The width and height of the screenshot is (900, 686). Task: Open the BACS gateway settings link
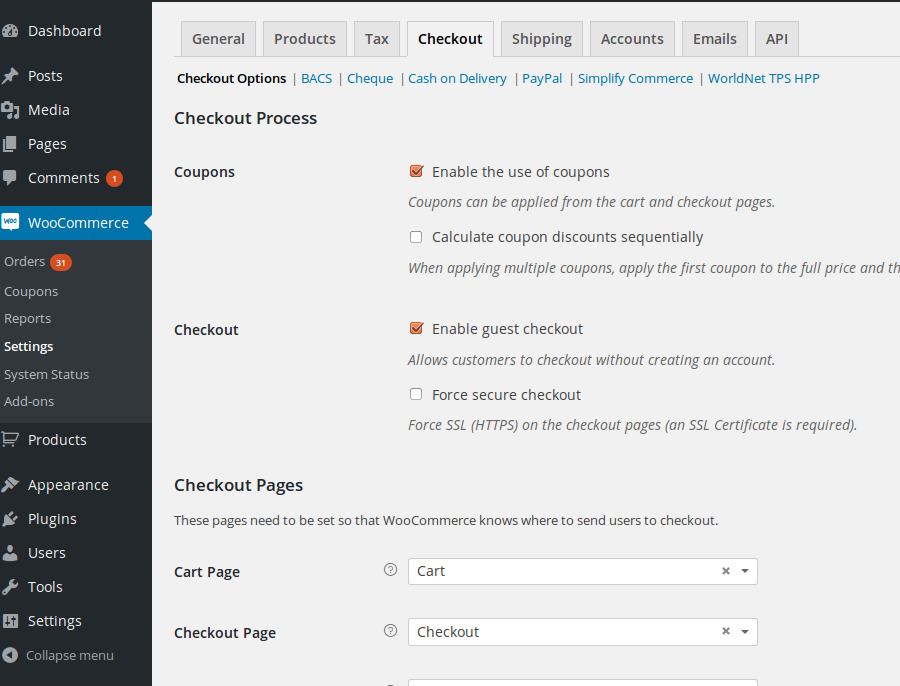[x=317, y=79]
